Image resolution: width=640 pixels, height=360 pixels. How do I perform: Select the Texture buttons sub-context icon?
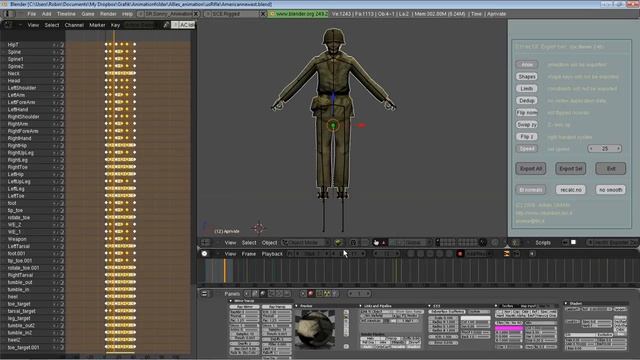click(x=319, y=293)
